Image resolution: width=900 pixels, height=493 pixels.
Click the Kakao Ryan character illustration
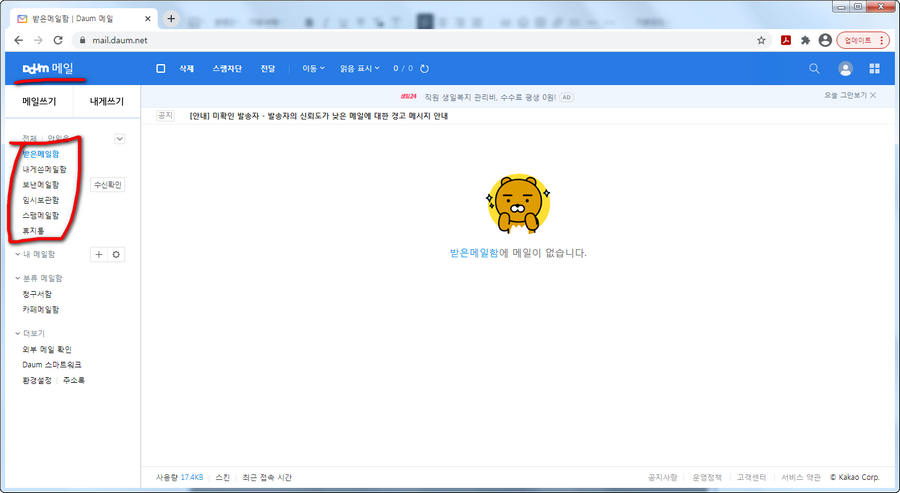point(518,204)
